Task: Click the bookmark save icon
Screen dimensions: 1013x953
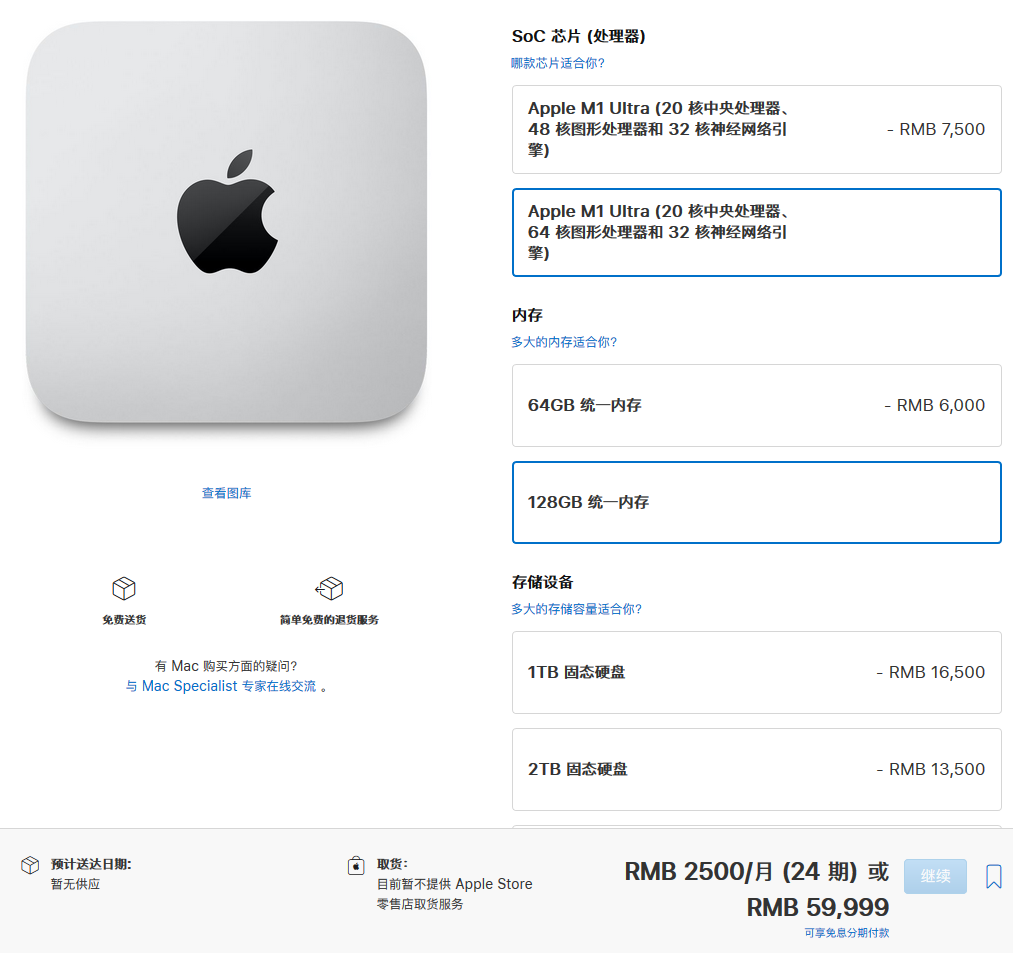Action: pyautogui.click(x=994, y=877)
